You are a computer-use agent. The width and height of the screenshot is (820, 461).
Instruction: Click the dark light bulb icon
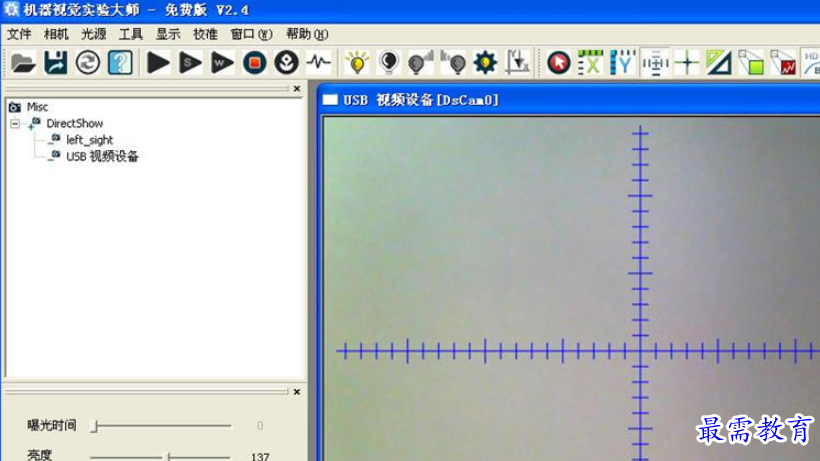[389, 63]
